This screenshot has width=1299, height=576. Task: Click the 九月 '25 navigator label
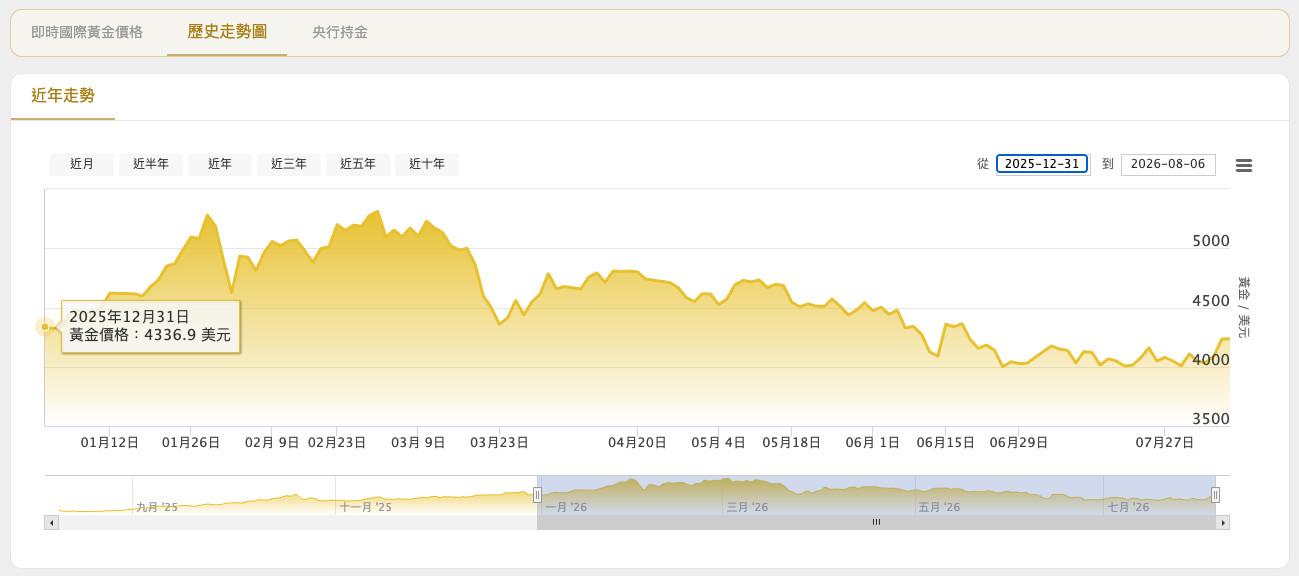tap(157, 507)
